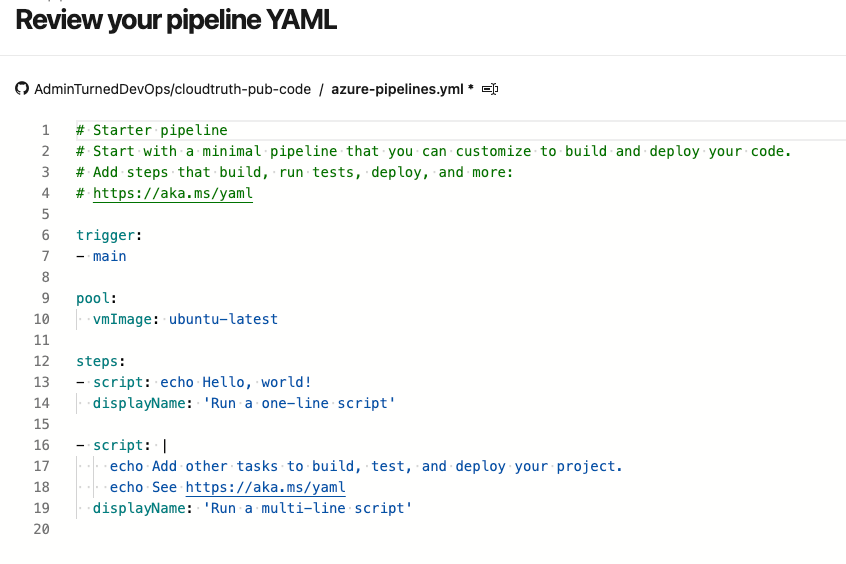Open the AdminTurnedDevOps/cloudtruth-pub-code repository path
Image resolution: width=846 pixels, height=564 pixels.
tap(173, 89)
